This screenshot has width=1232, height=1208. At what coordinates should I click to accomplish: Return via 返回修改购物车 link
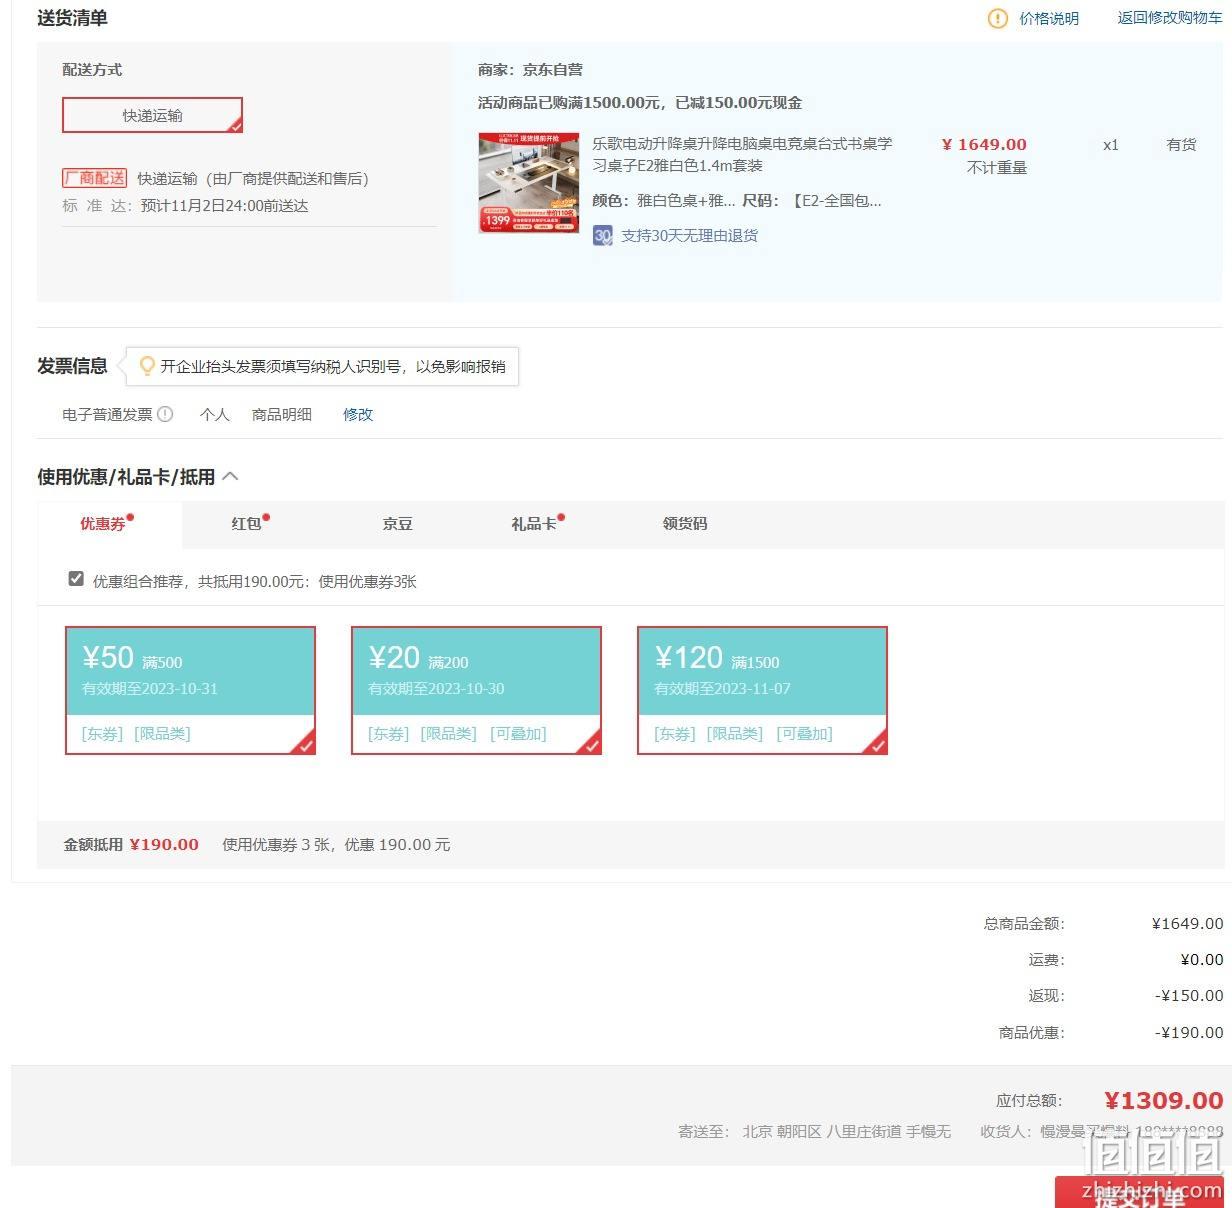coord(1169,18)
